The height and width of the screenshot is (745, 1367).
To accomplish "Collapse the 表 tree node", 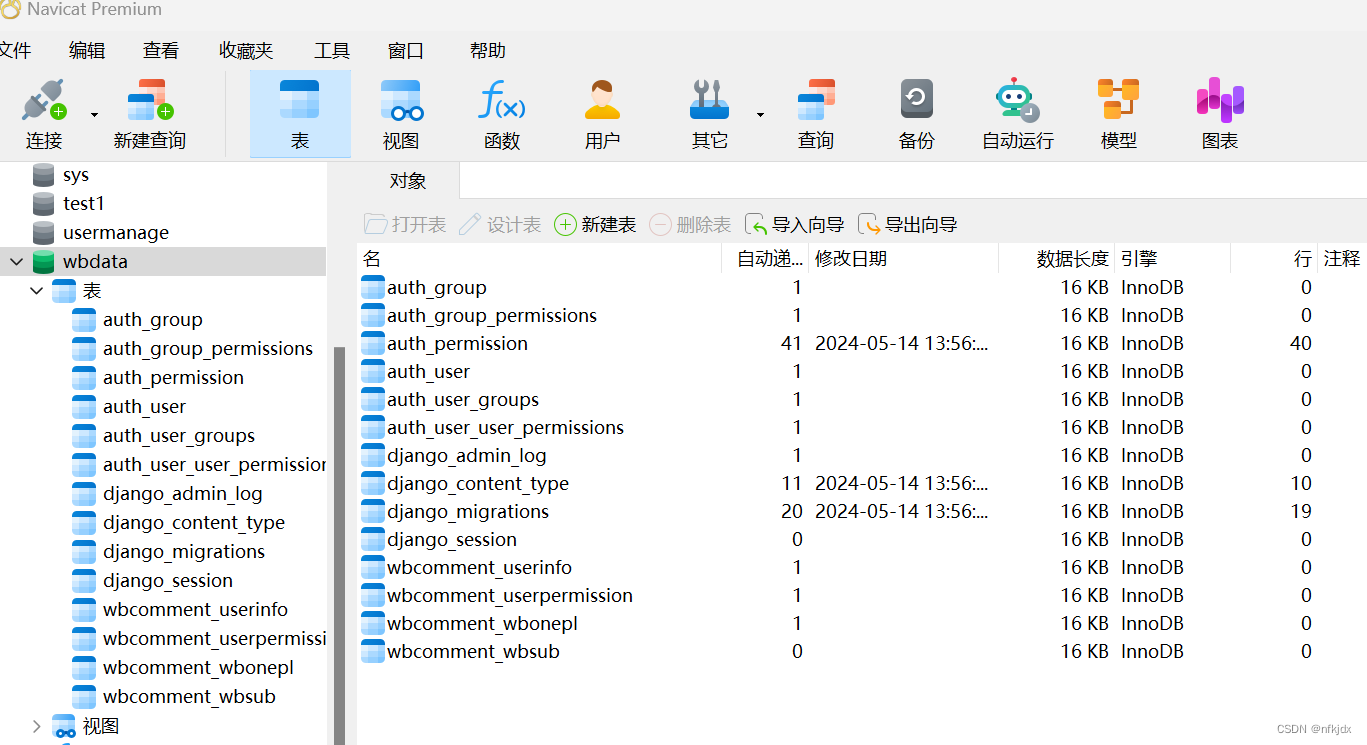I will pos(37,291).
